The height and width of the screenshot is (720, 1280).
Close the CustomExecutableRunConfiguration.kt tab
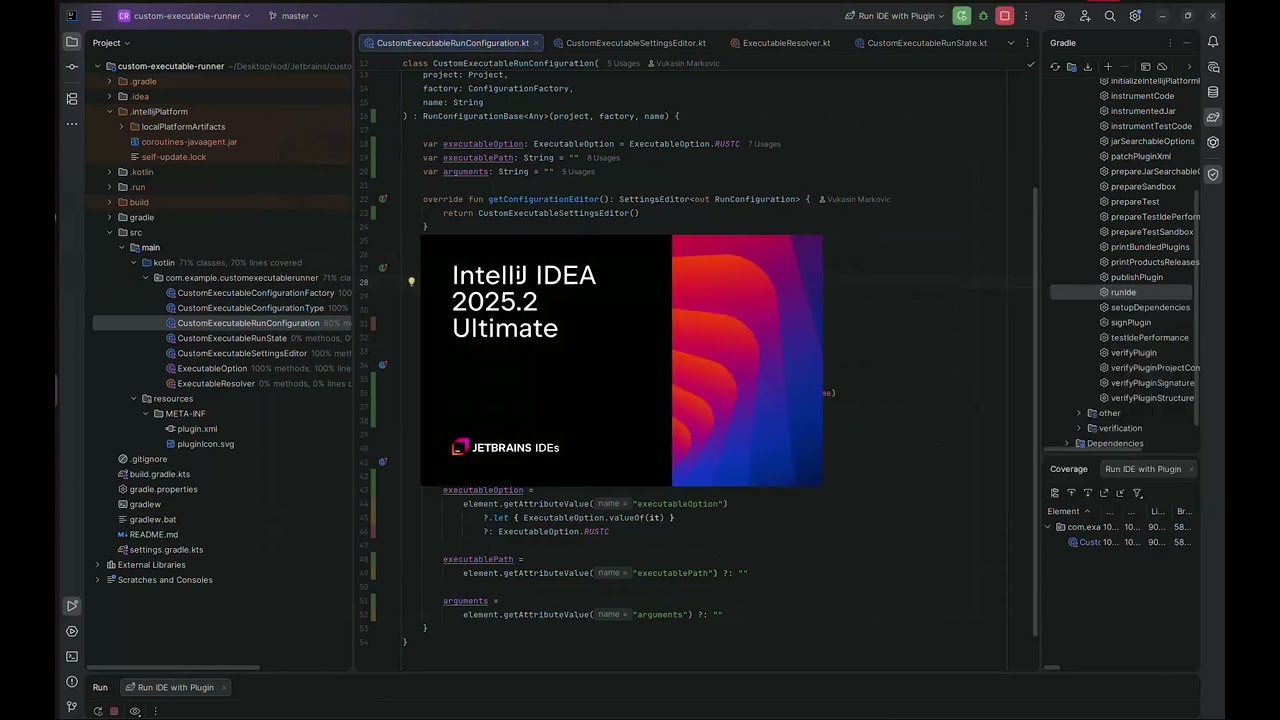(x=538, y=43)
